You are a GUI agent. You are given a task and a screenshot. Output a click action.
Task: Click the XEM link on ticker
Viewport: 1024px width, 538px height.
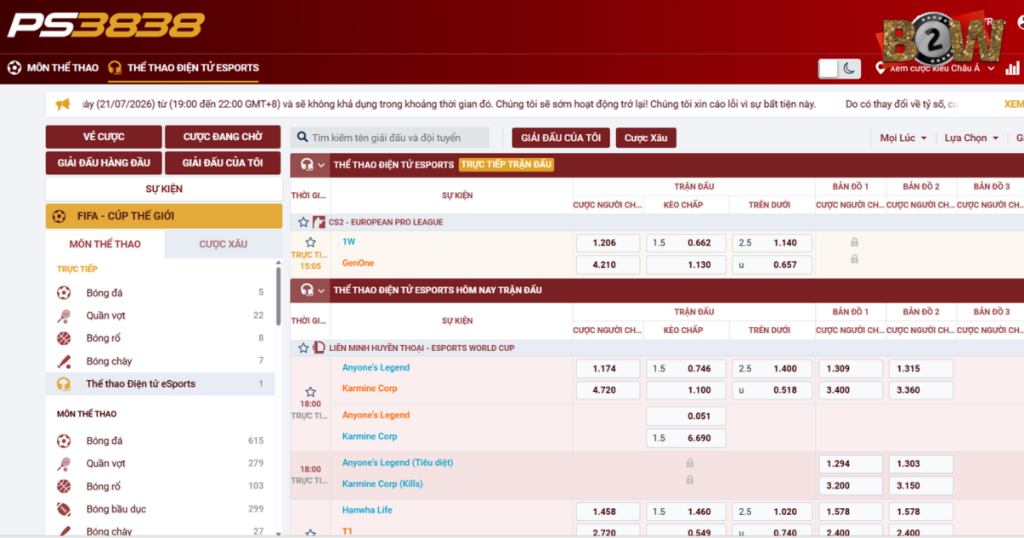pyautogui.click(x=1014, y=104)
